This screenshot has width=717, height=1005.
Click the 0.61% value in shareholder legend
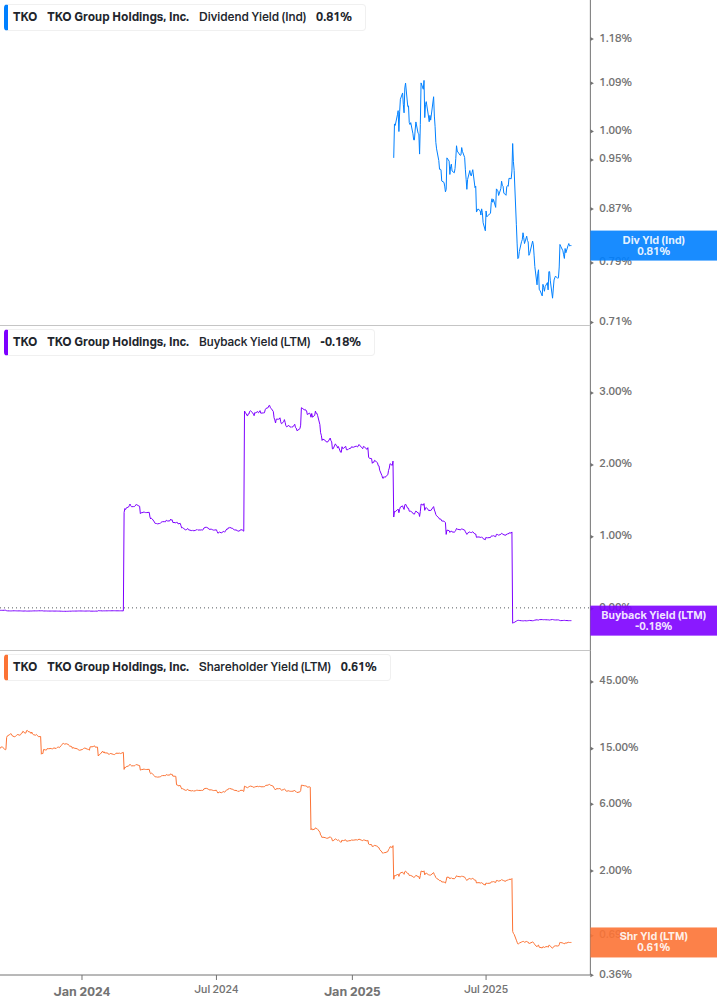[358, 666]
